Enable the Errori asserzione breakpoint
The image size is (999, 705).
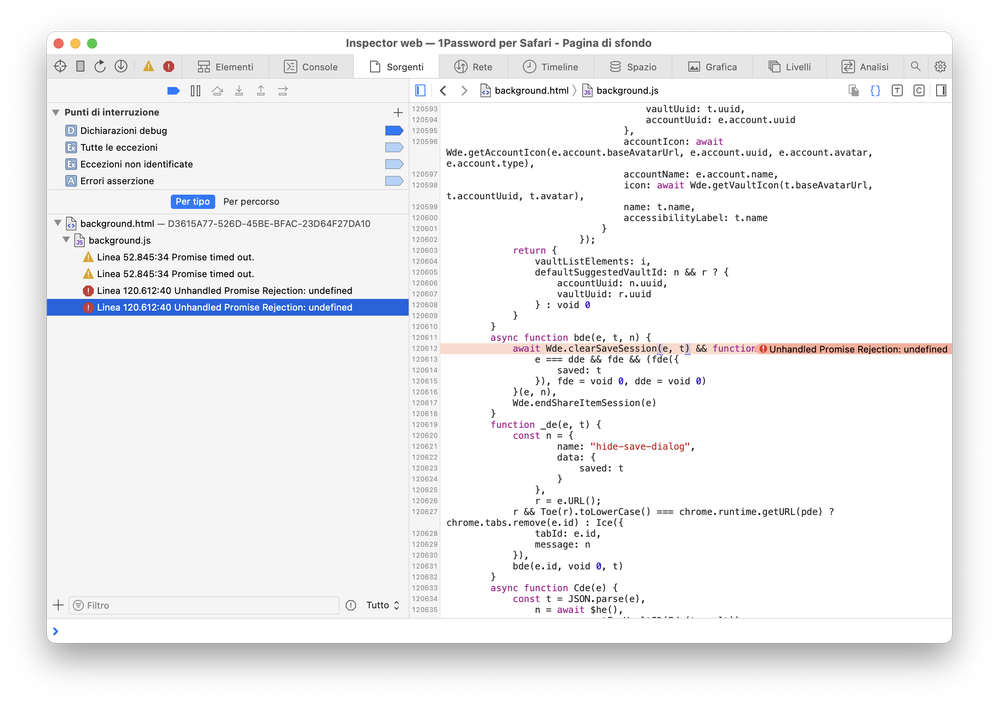[393, 181]
